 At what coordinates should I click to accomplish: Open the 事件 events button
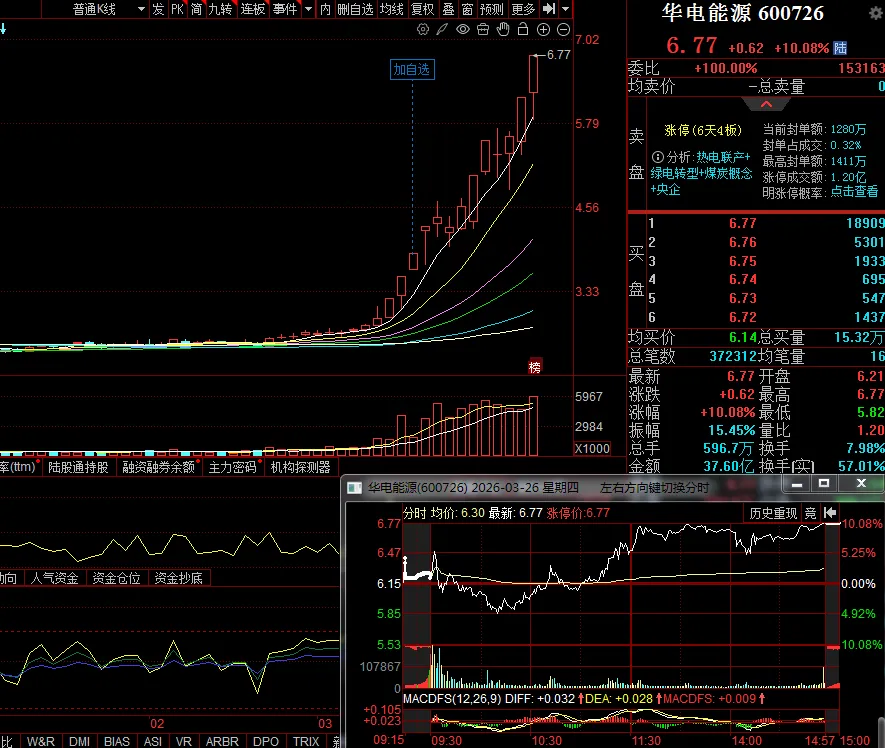coord(284,9)
